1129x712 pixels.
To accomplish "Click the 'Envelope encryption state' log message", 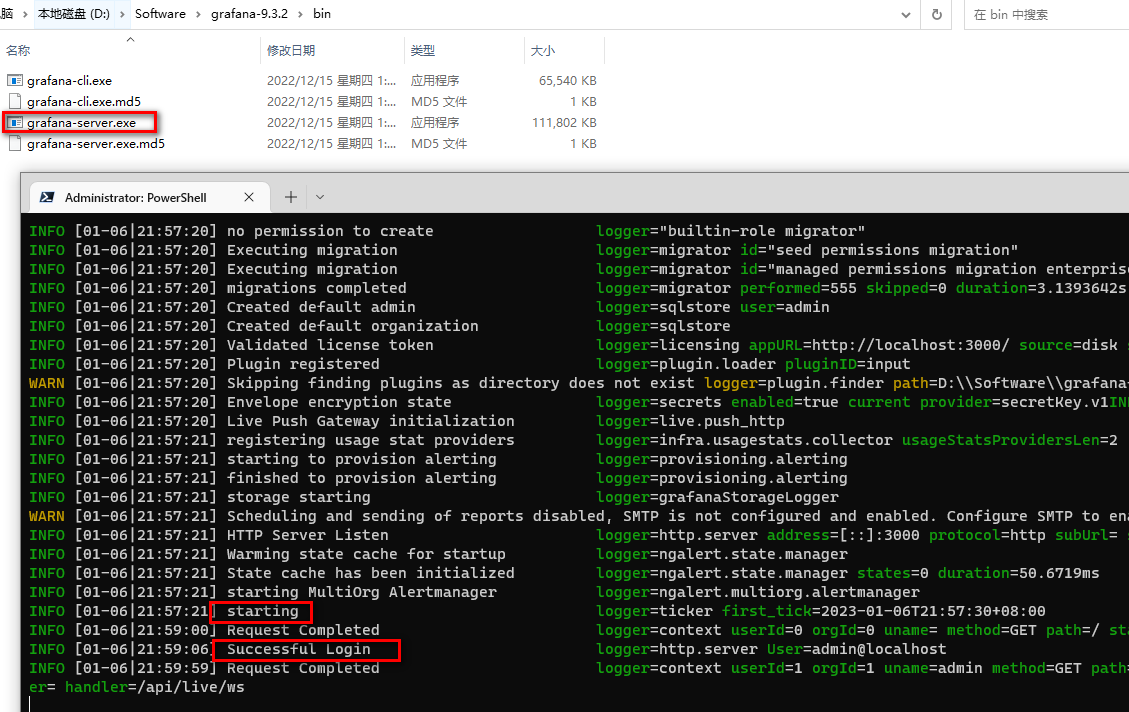I will [339, 402].
